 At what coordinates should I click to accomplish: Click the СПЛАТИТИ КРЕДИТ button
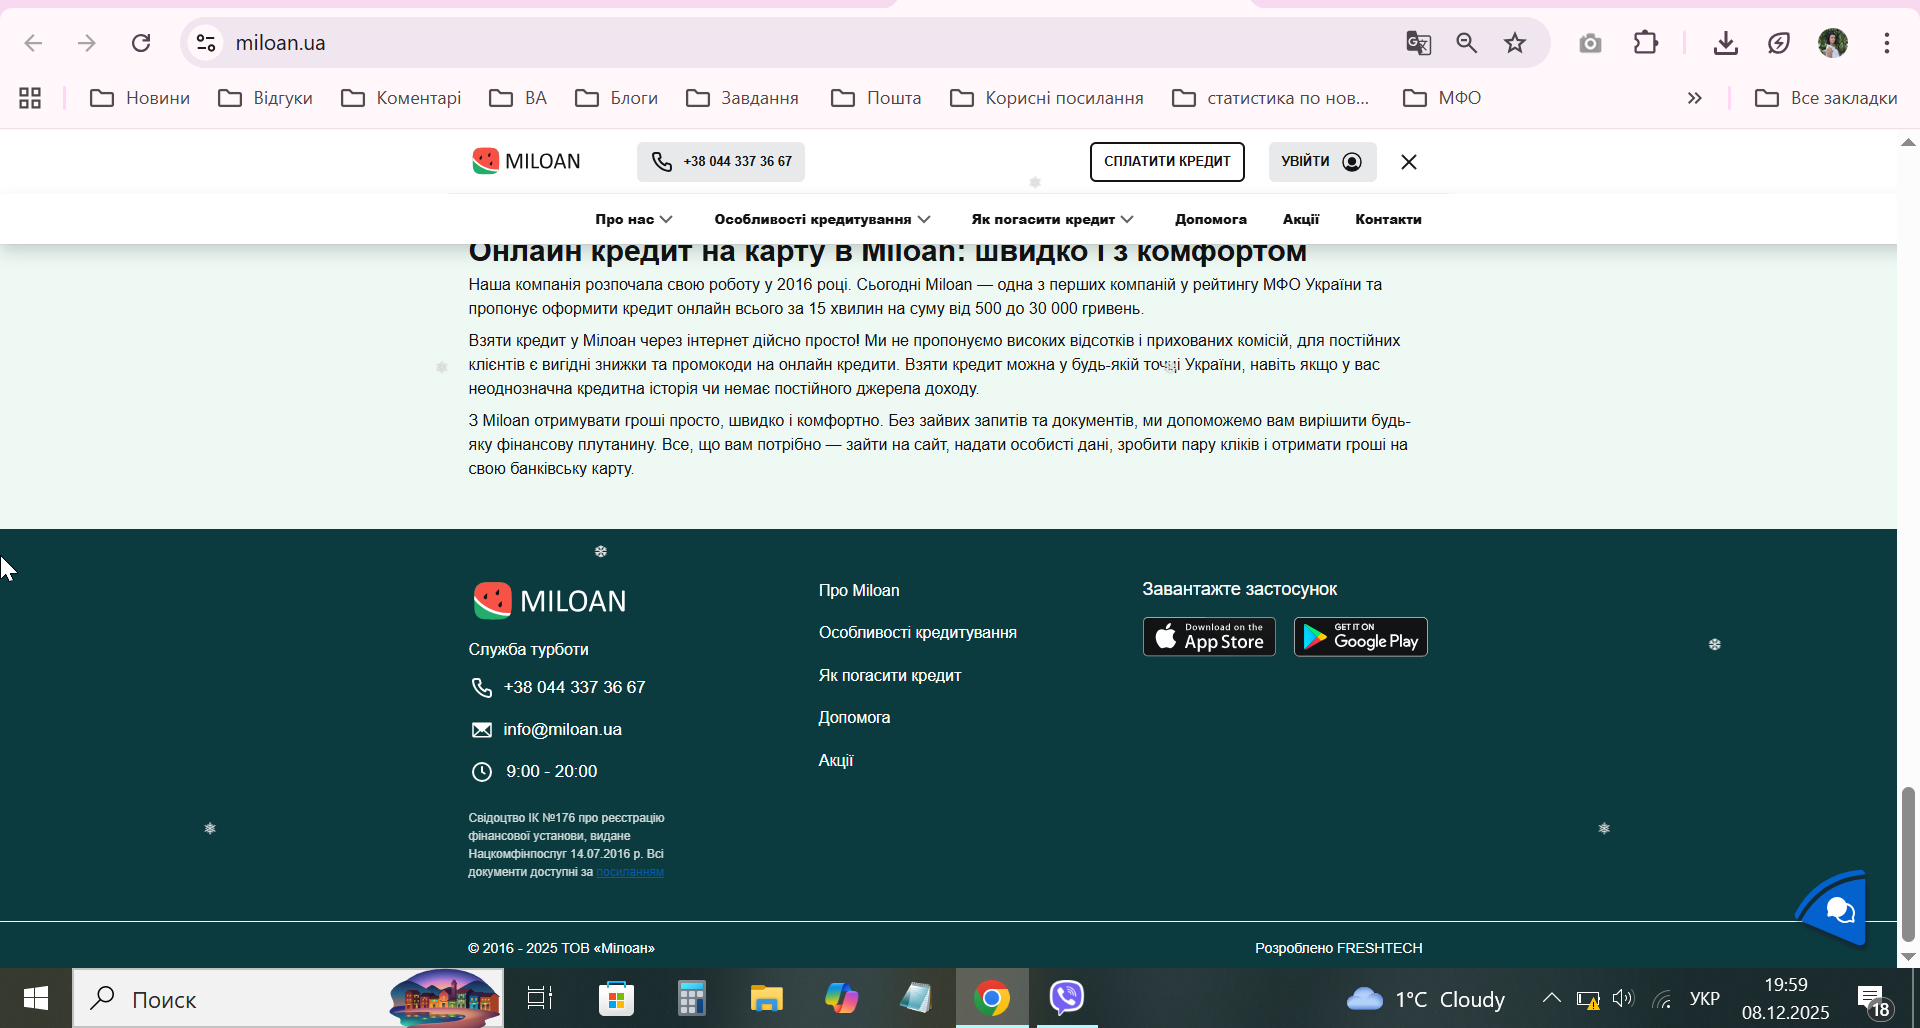coord(1167,162)
